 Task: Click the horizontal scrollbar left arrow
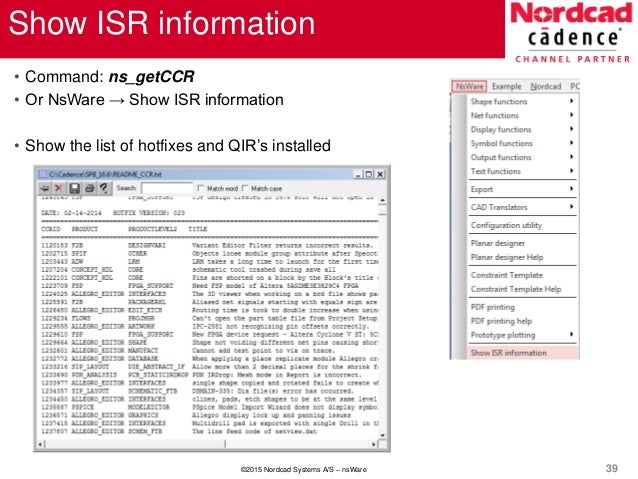coord(40,444)
